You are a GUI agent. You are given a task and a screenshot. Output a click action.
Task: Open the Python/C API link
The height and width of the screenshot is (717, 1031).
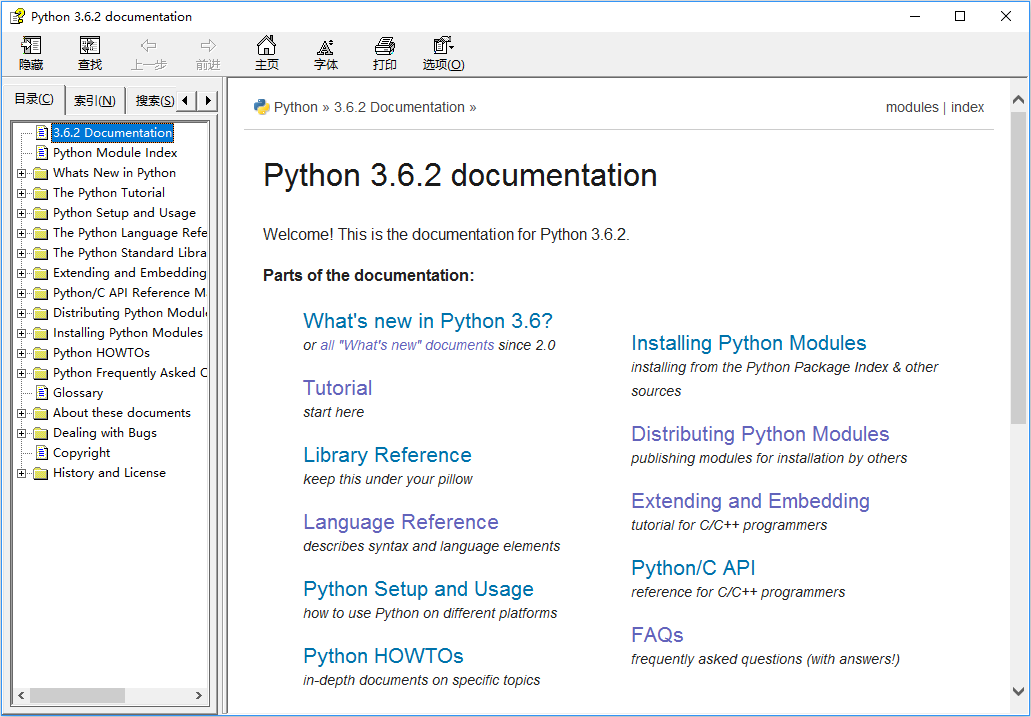(693, 568)
